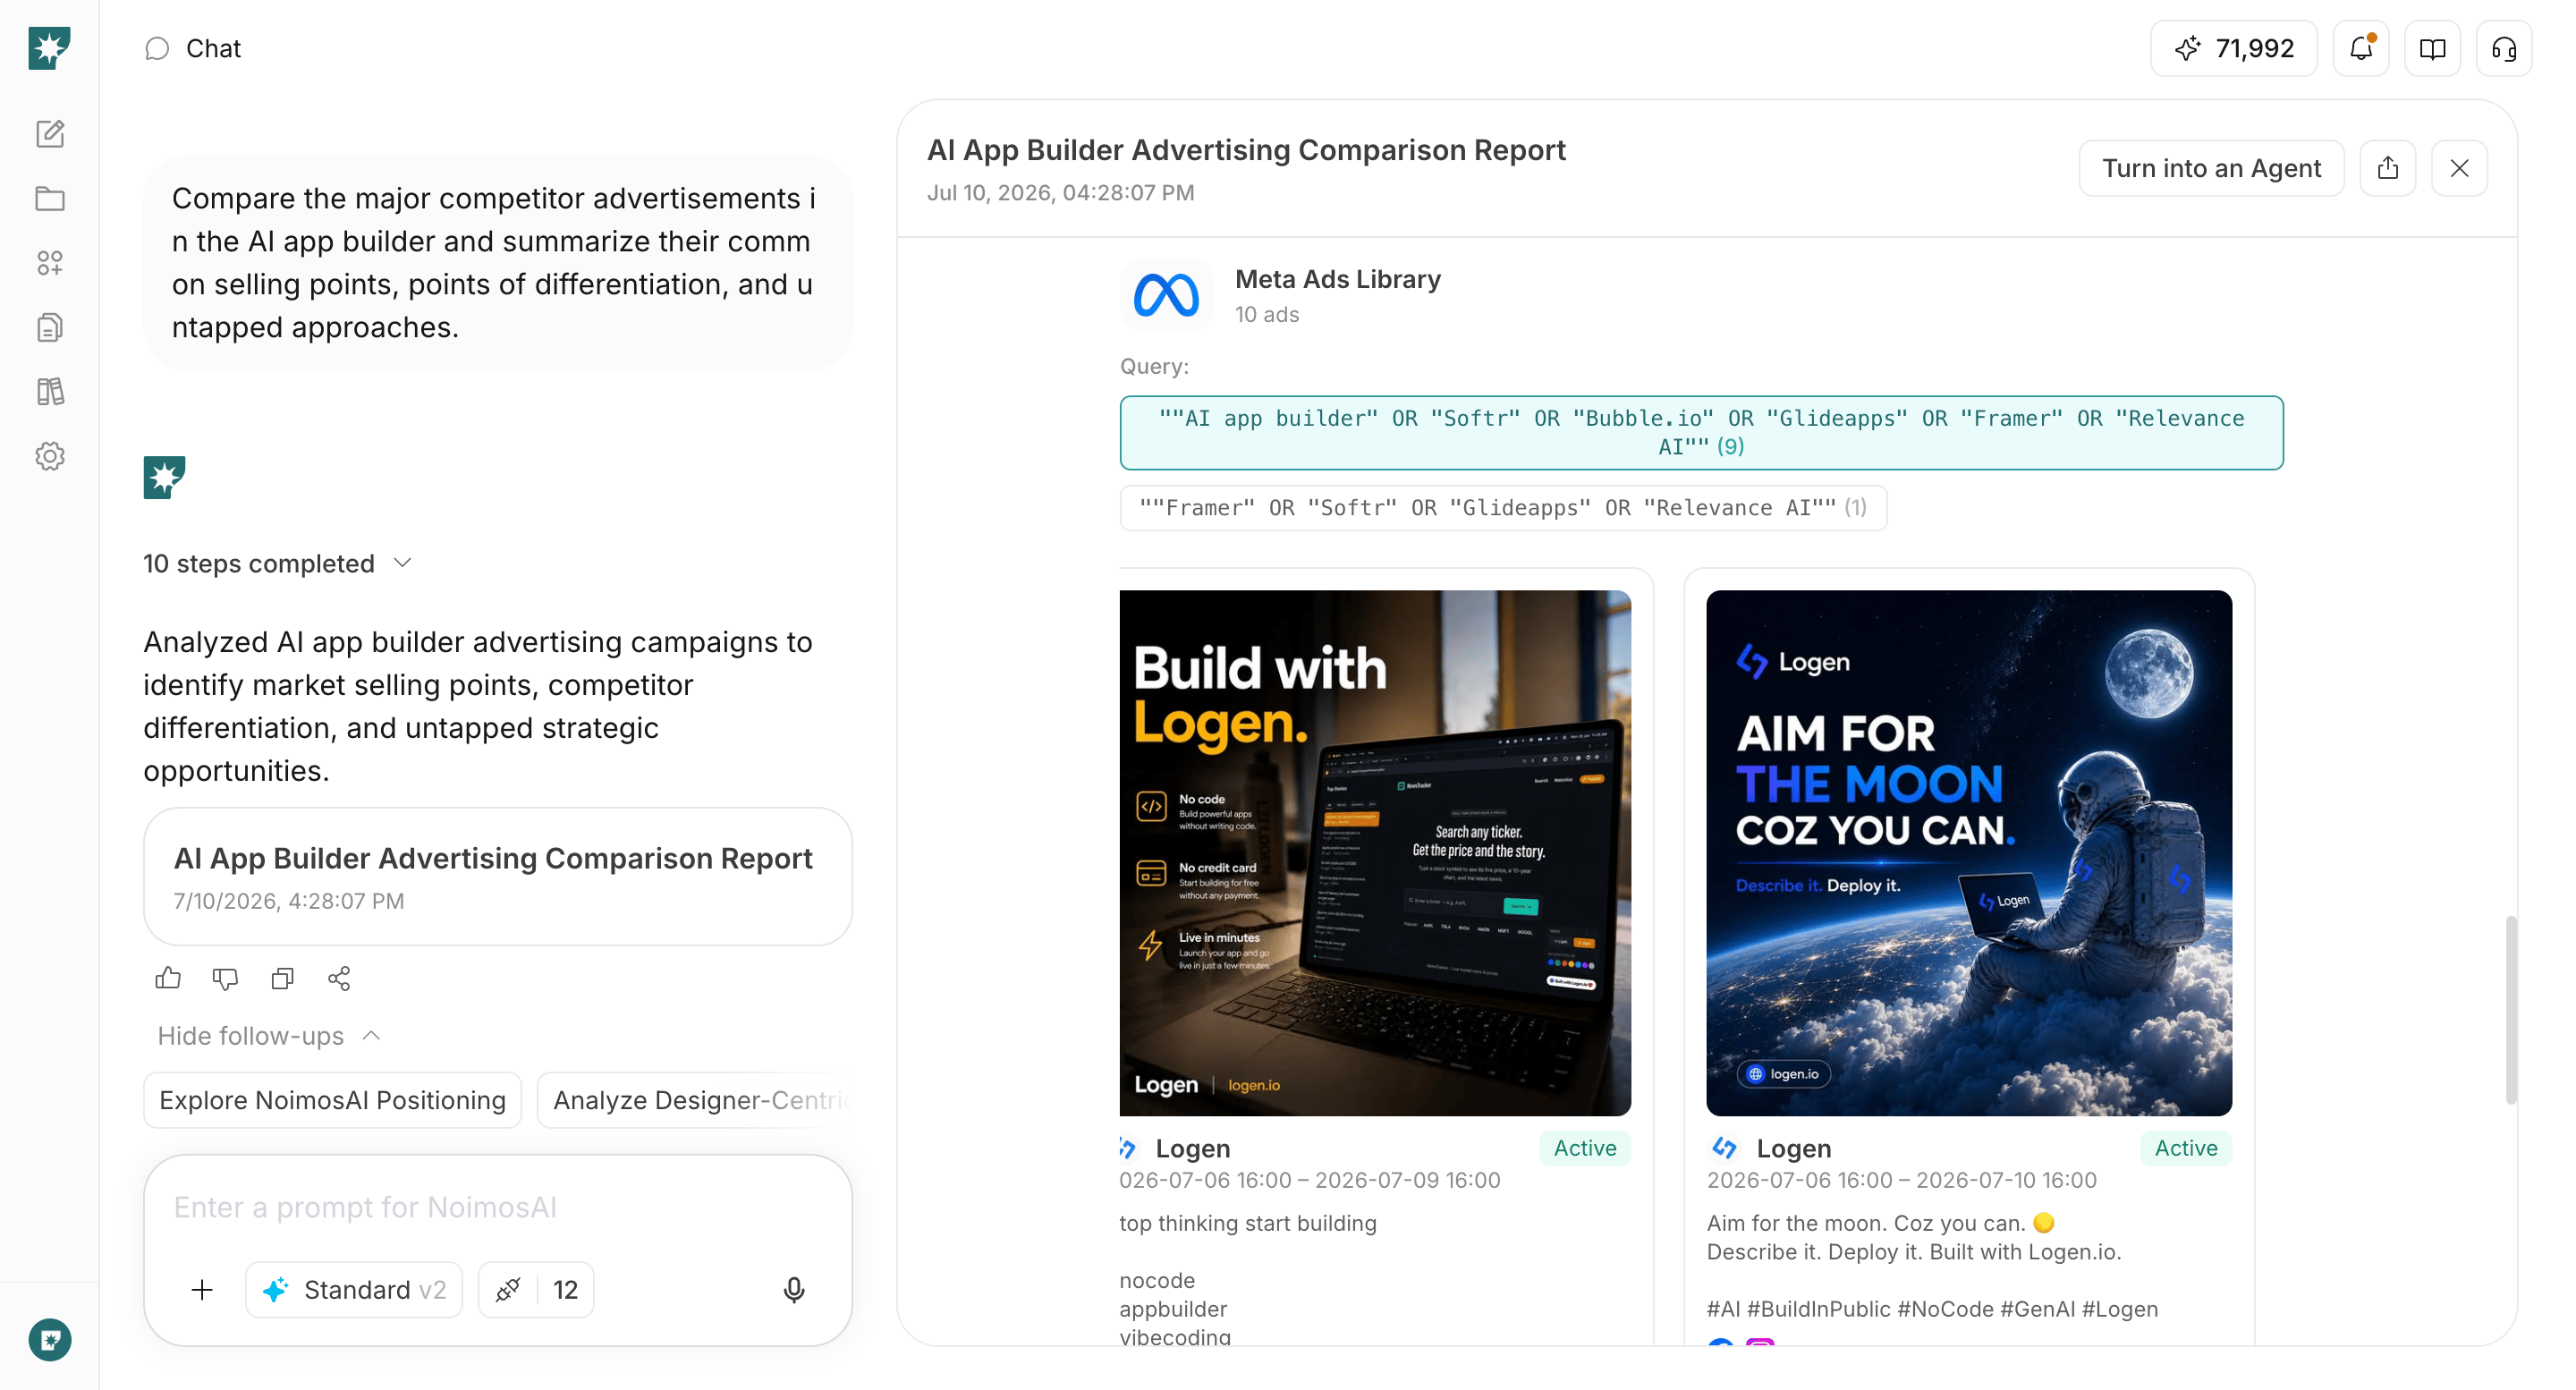The image size is (2576, 1390).
Task: Select Explore NoimosAI Positioning follow-up
Action: pos(332,1100)
